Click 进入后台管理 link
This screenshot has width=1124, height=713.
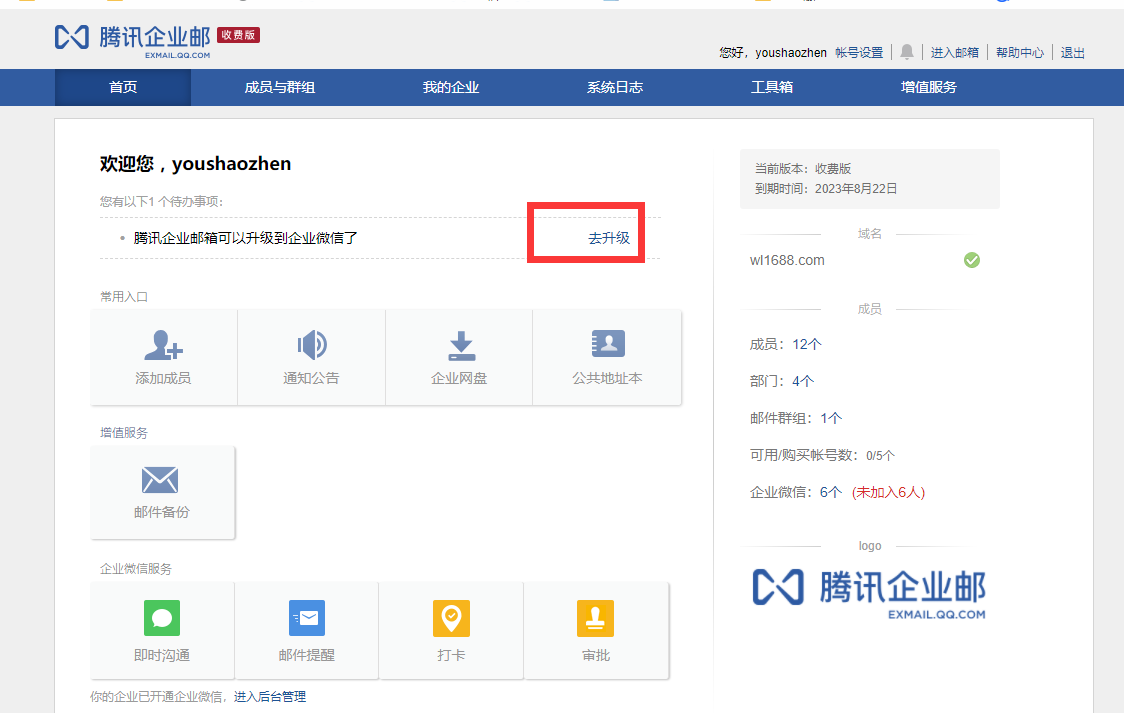pyautogui.click(x=270, y=697)
